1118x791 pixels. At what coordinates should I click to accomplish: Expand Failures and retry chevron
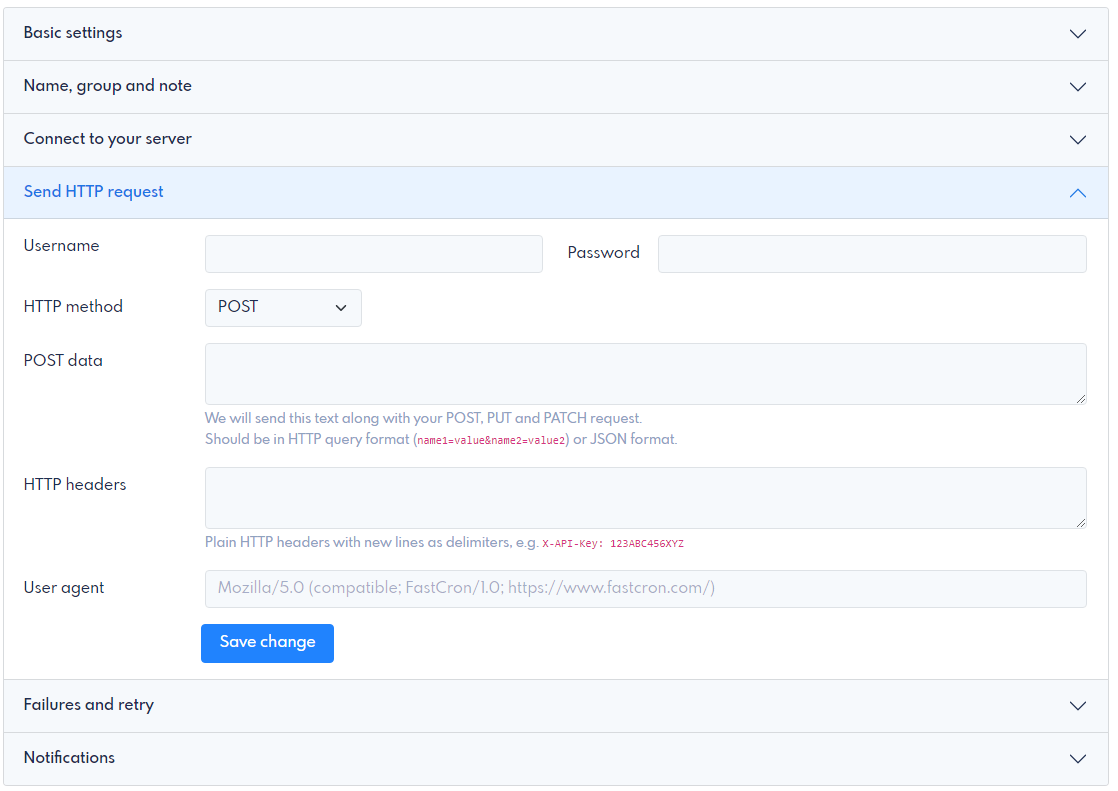1077,705
